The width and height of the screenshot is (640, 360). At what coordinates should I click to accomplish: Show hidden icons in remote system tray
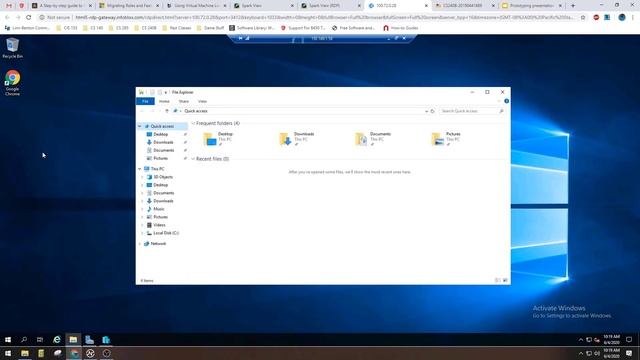coord(581,340)
